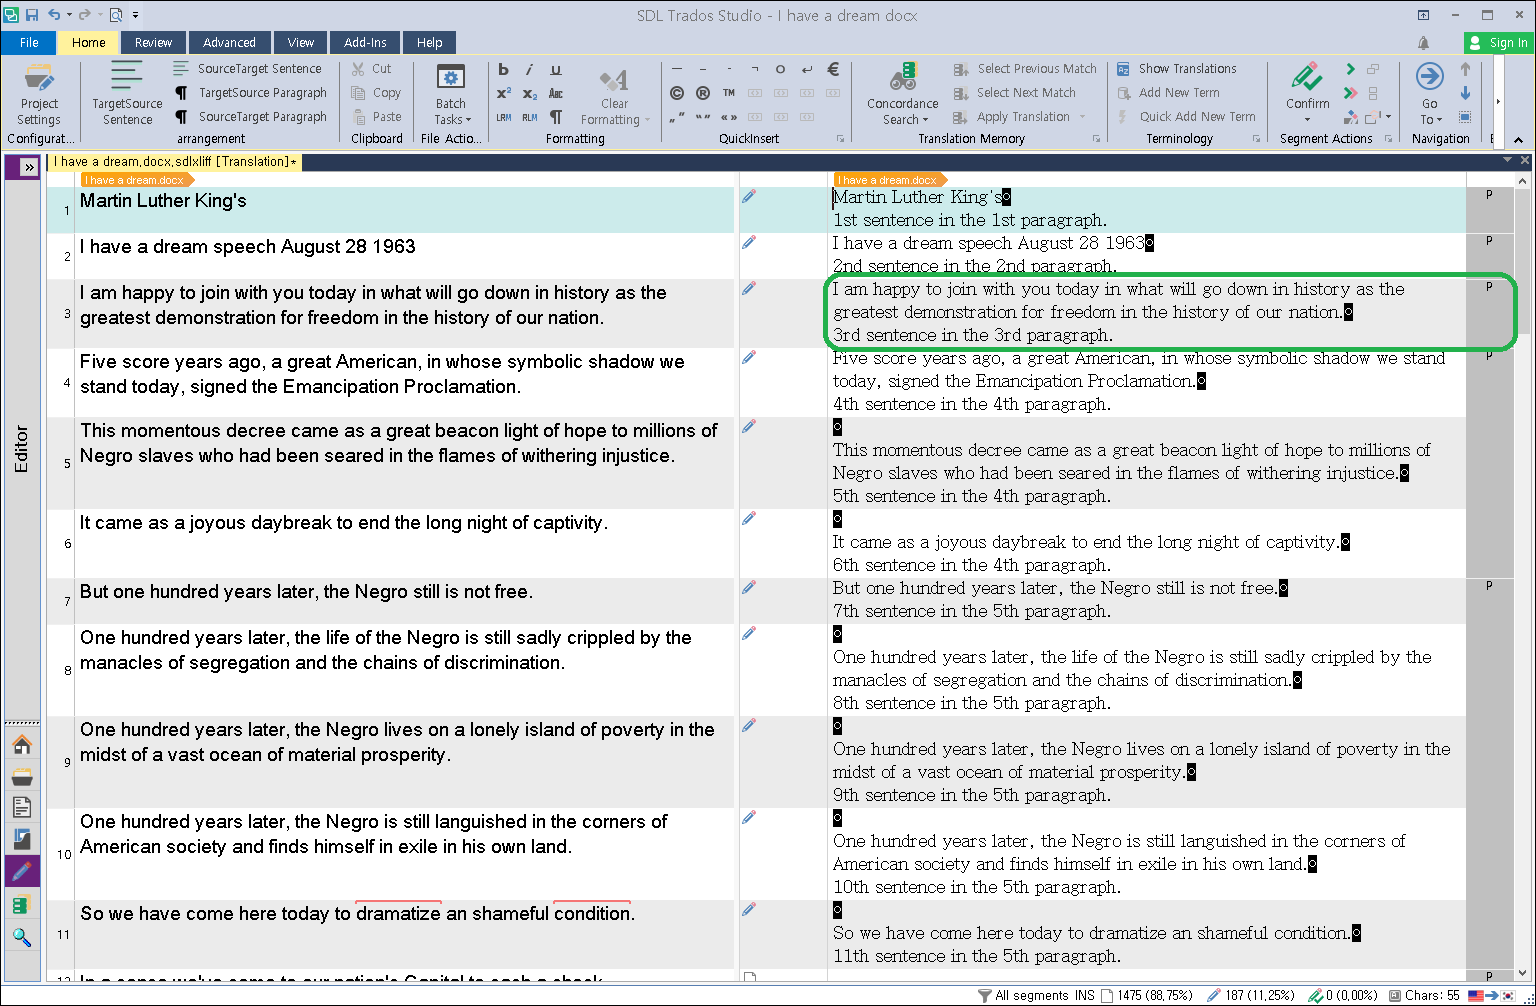The height and width of the screenshot is (1006, 1536).
Task: Click Select Previous Match
Action: point(1025,69)
